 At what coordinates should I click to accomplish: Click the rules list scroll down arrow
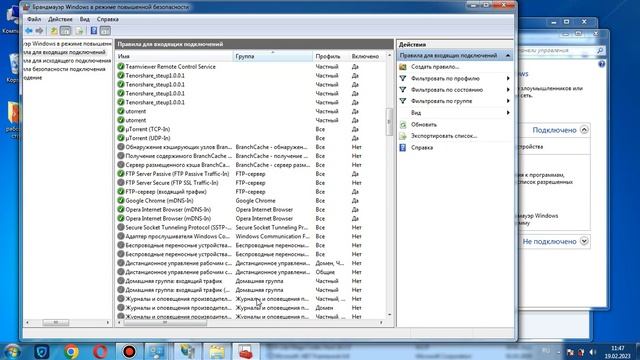[x=389, y=315]
